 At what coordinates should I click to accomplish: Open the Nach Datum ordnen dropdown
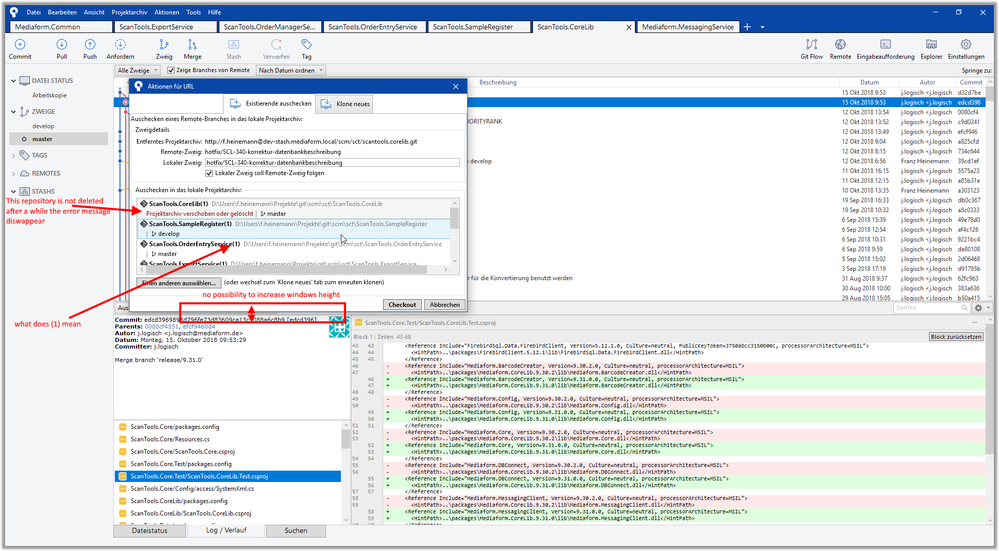tap(291, 70)
